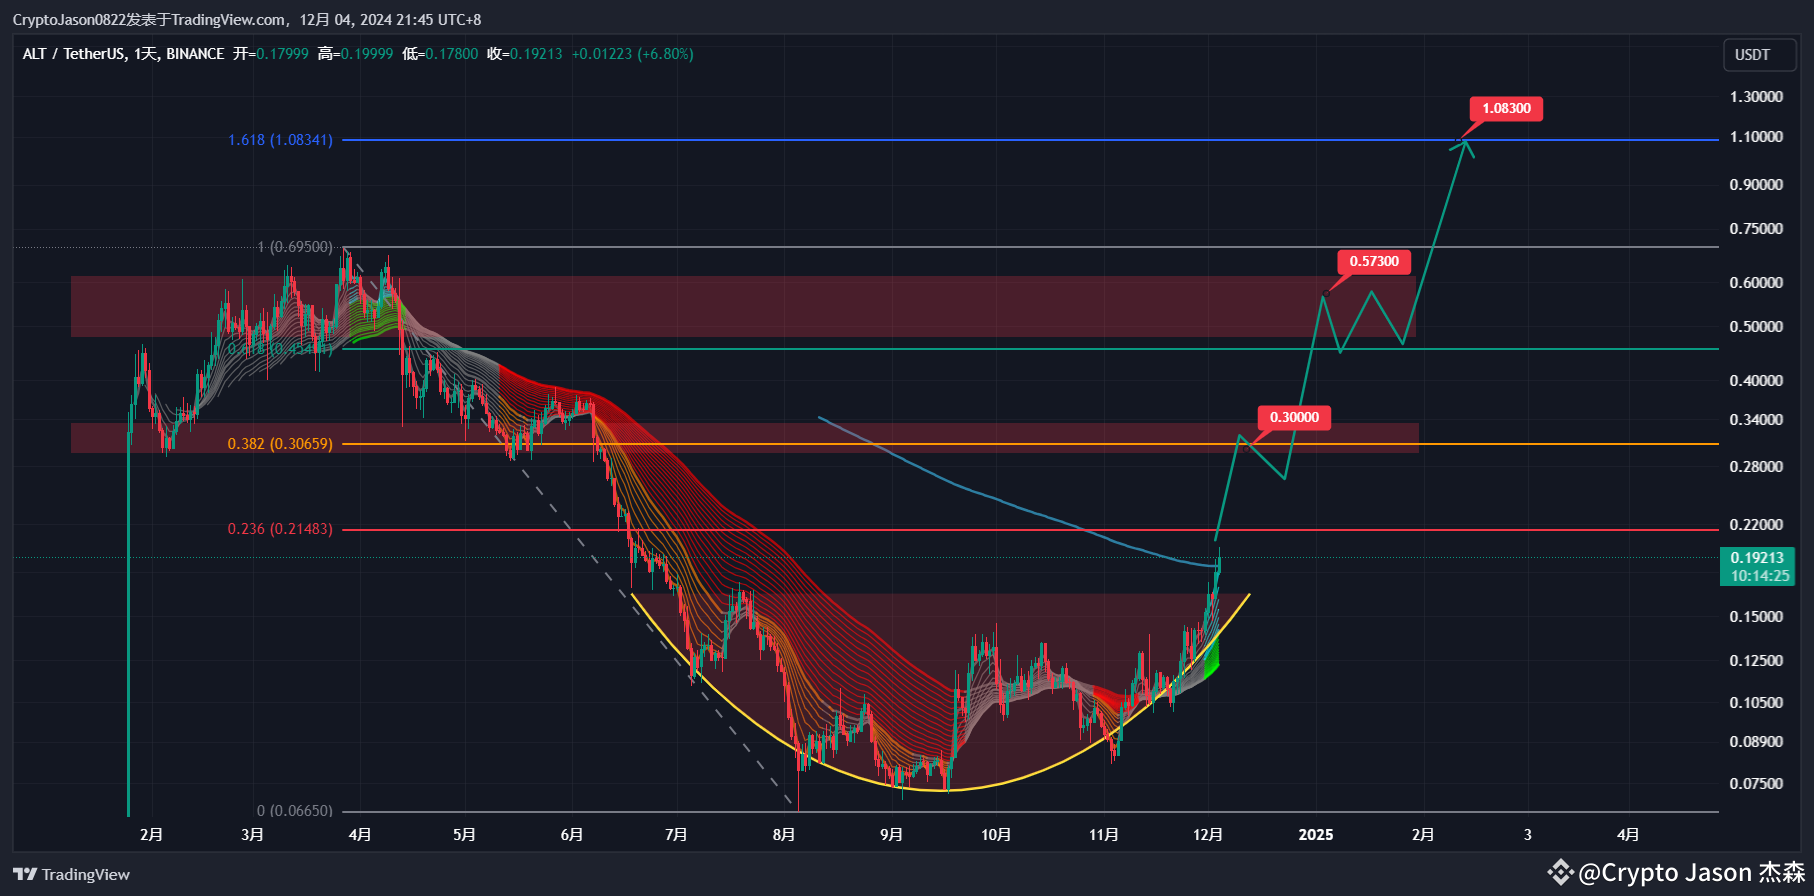Click the 0.07500 price axis label

point(1756,784)
